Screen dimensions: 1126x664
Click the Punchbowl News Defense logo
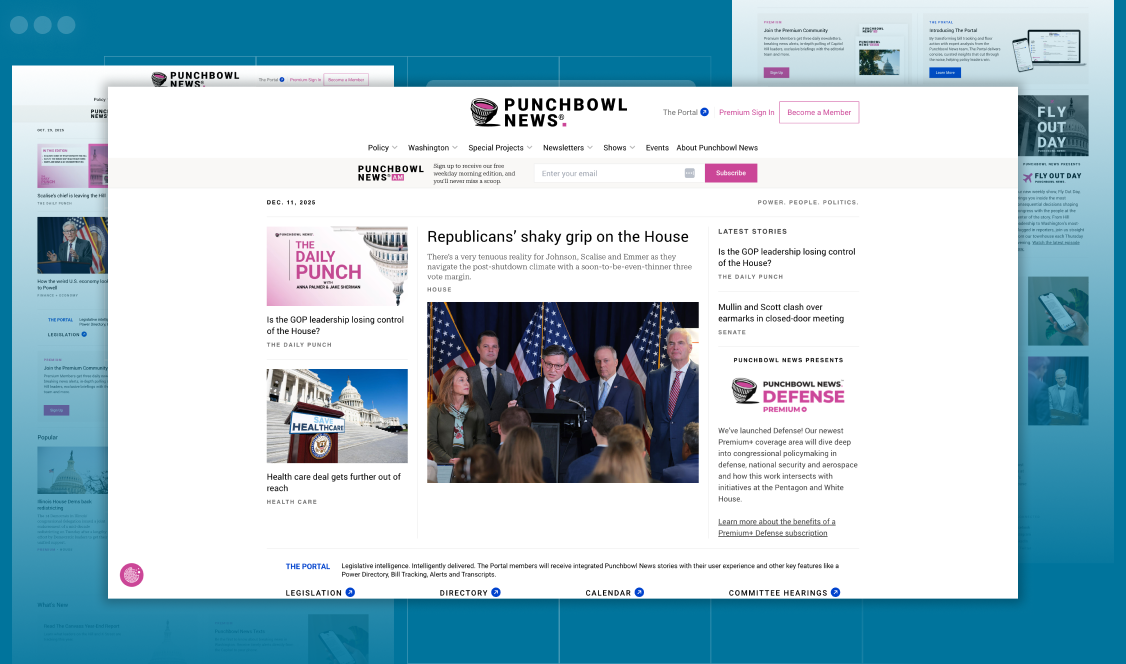788,396
